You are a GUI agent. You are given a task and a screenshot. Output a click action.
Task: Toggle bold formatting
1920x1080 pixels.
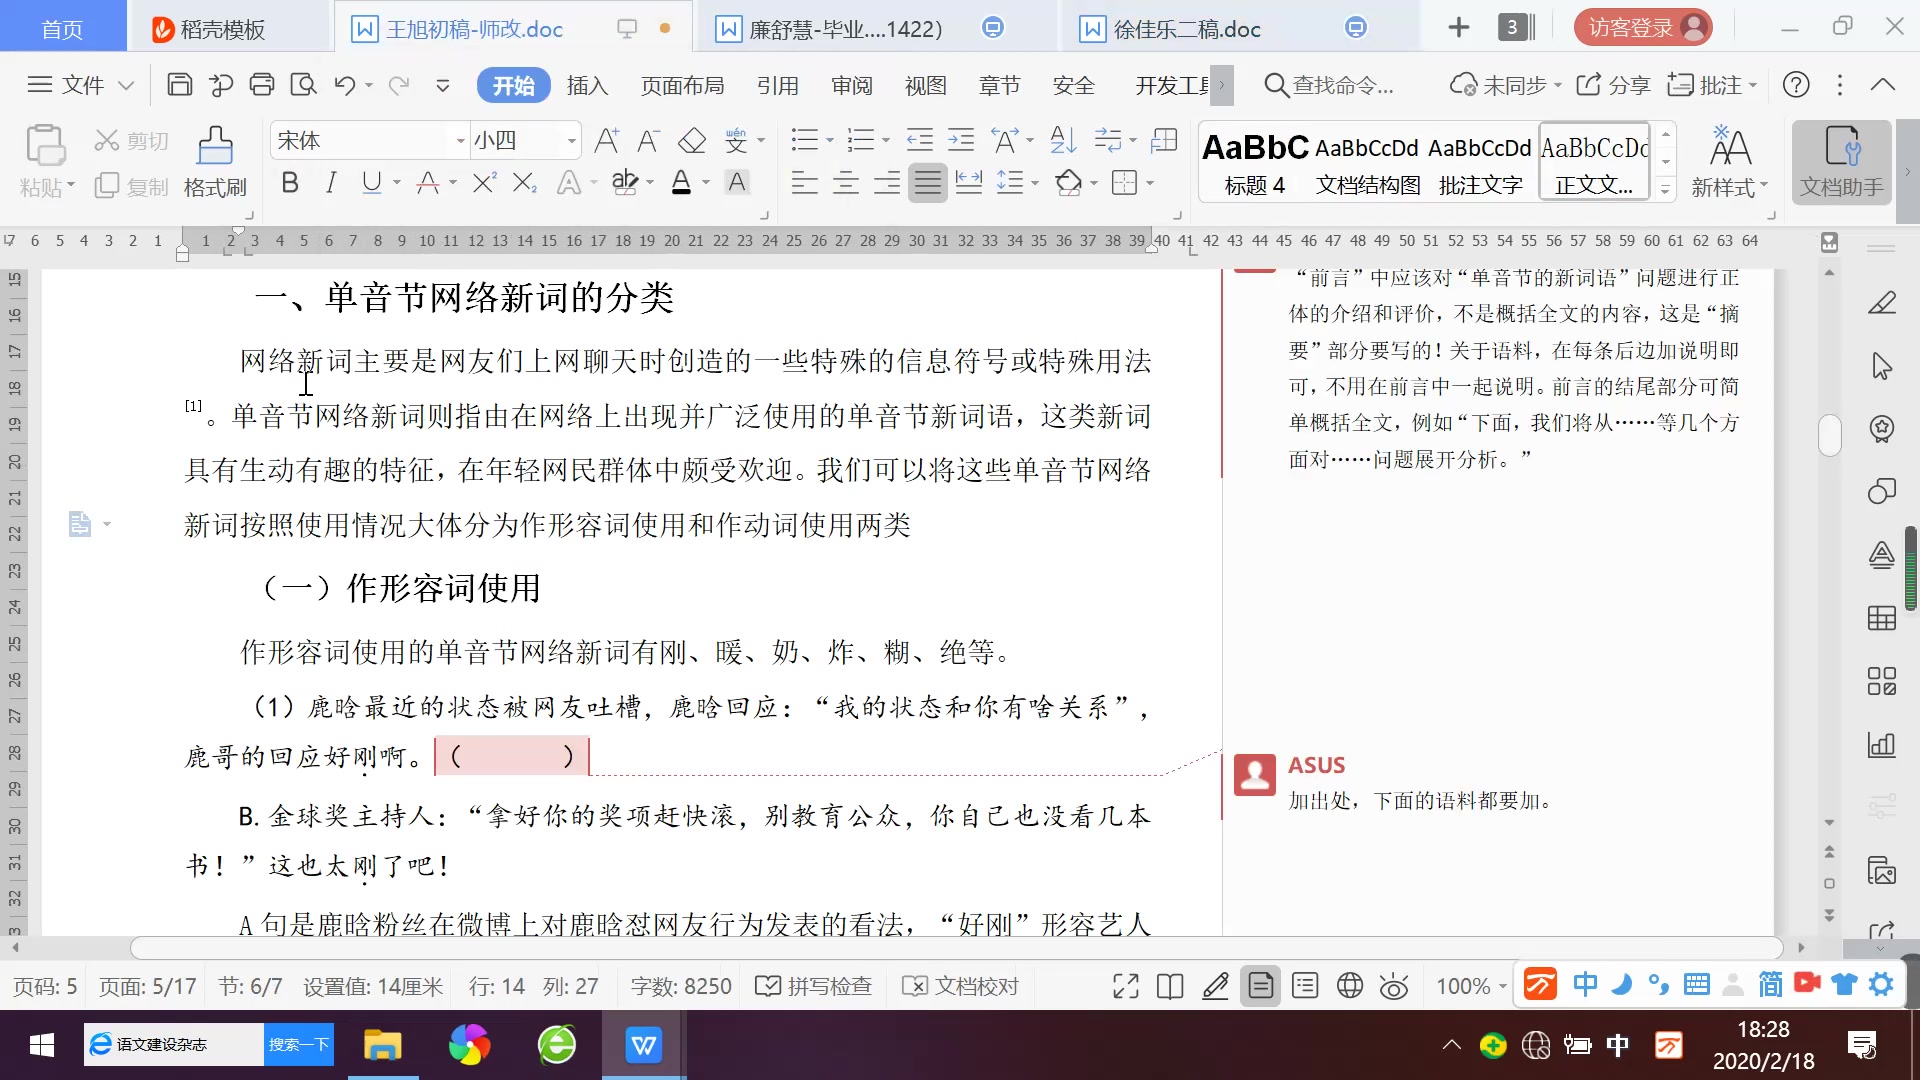[x=290, y=182]
